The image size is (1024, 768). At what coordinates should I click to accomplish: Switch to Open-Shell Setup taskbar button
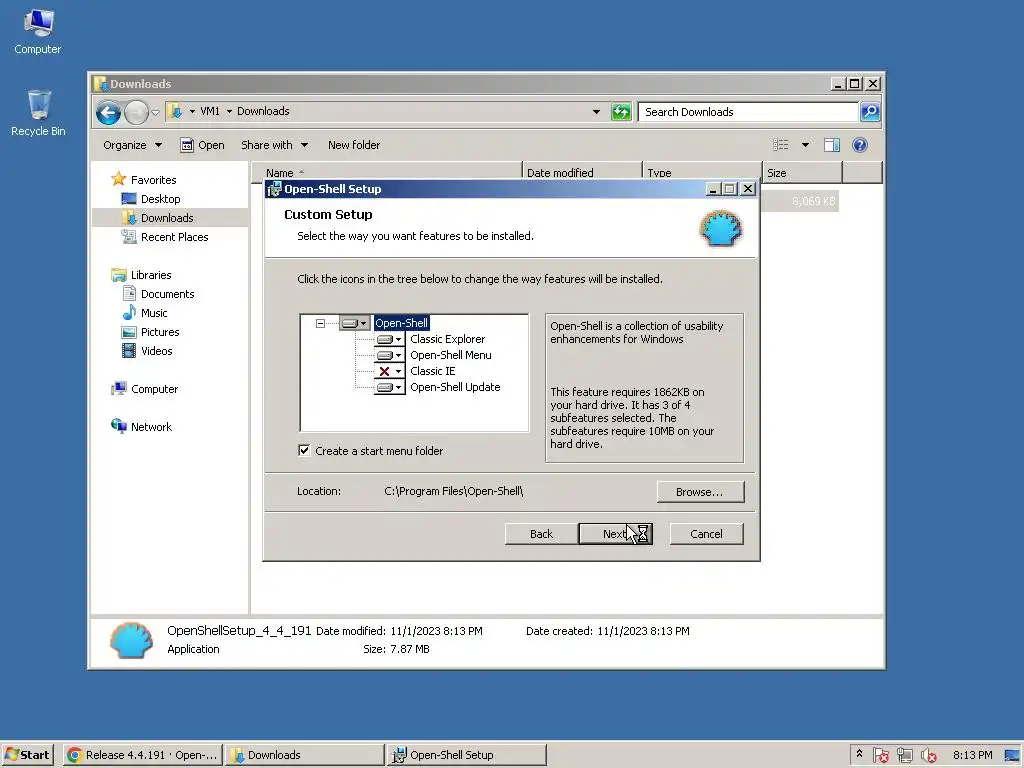click(x=467, y=755)
